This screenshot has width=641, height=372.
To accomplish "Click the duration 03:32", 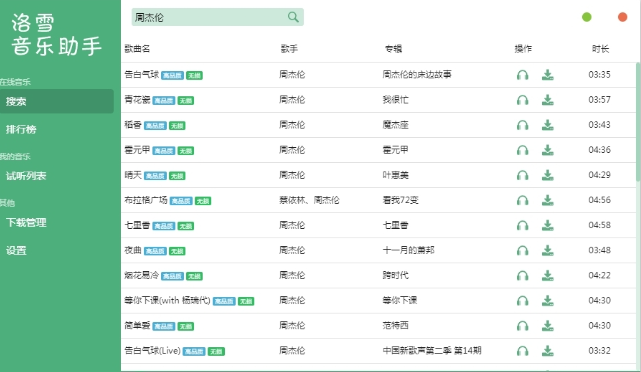I will click(599, 350).
